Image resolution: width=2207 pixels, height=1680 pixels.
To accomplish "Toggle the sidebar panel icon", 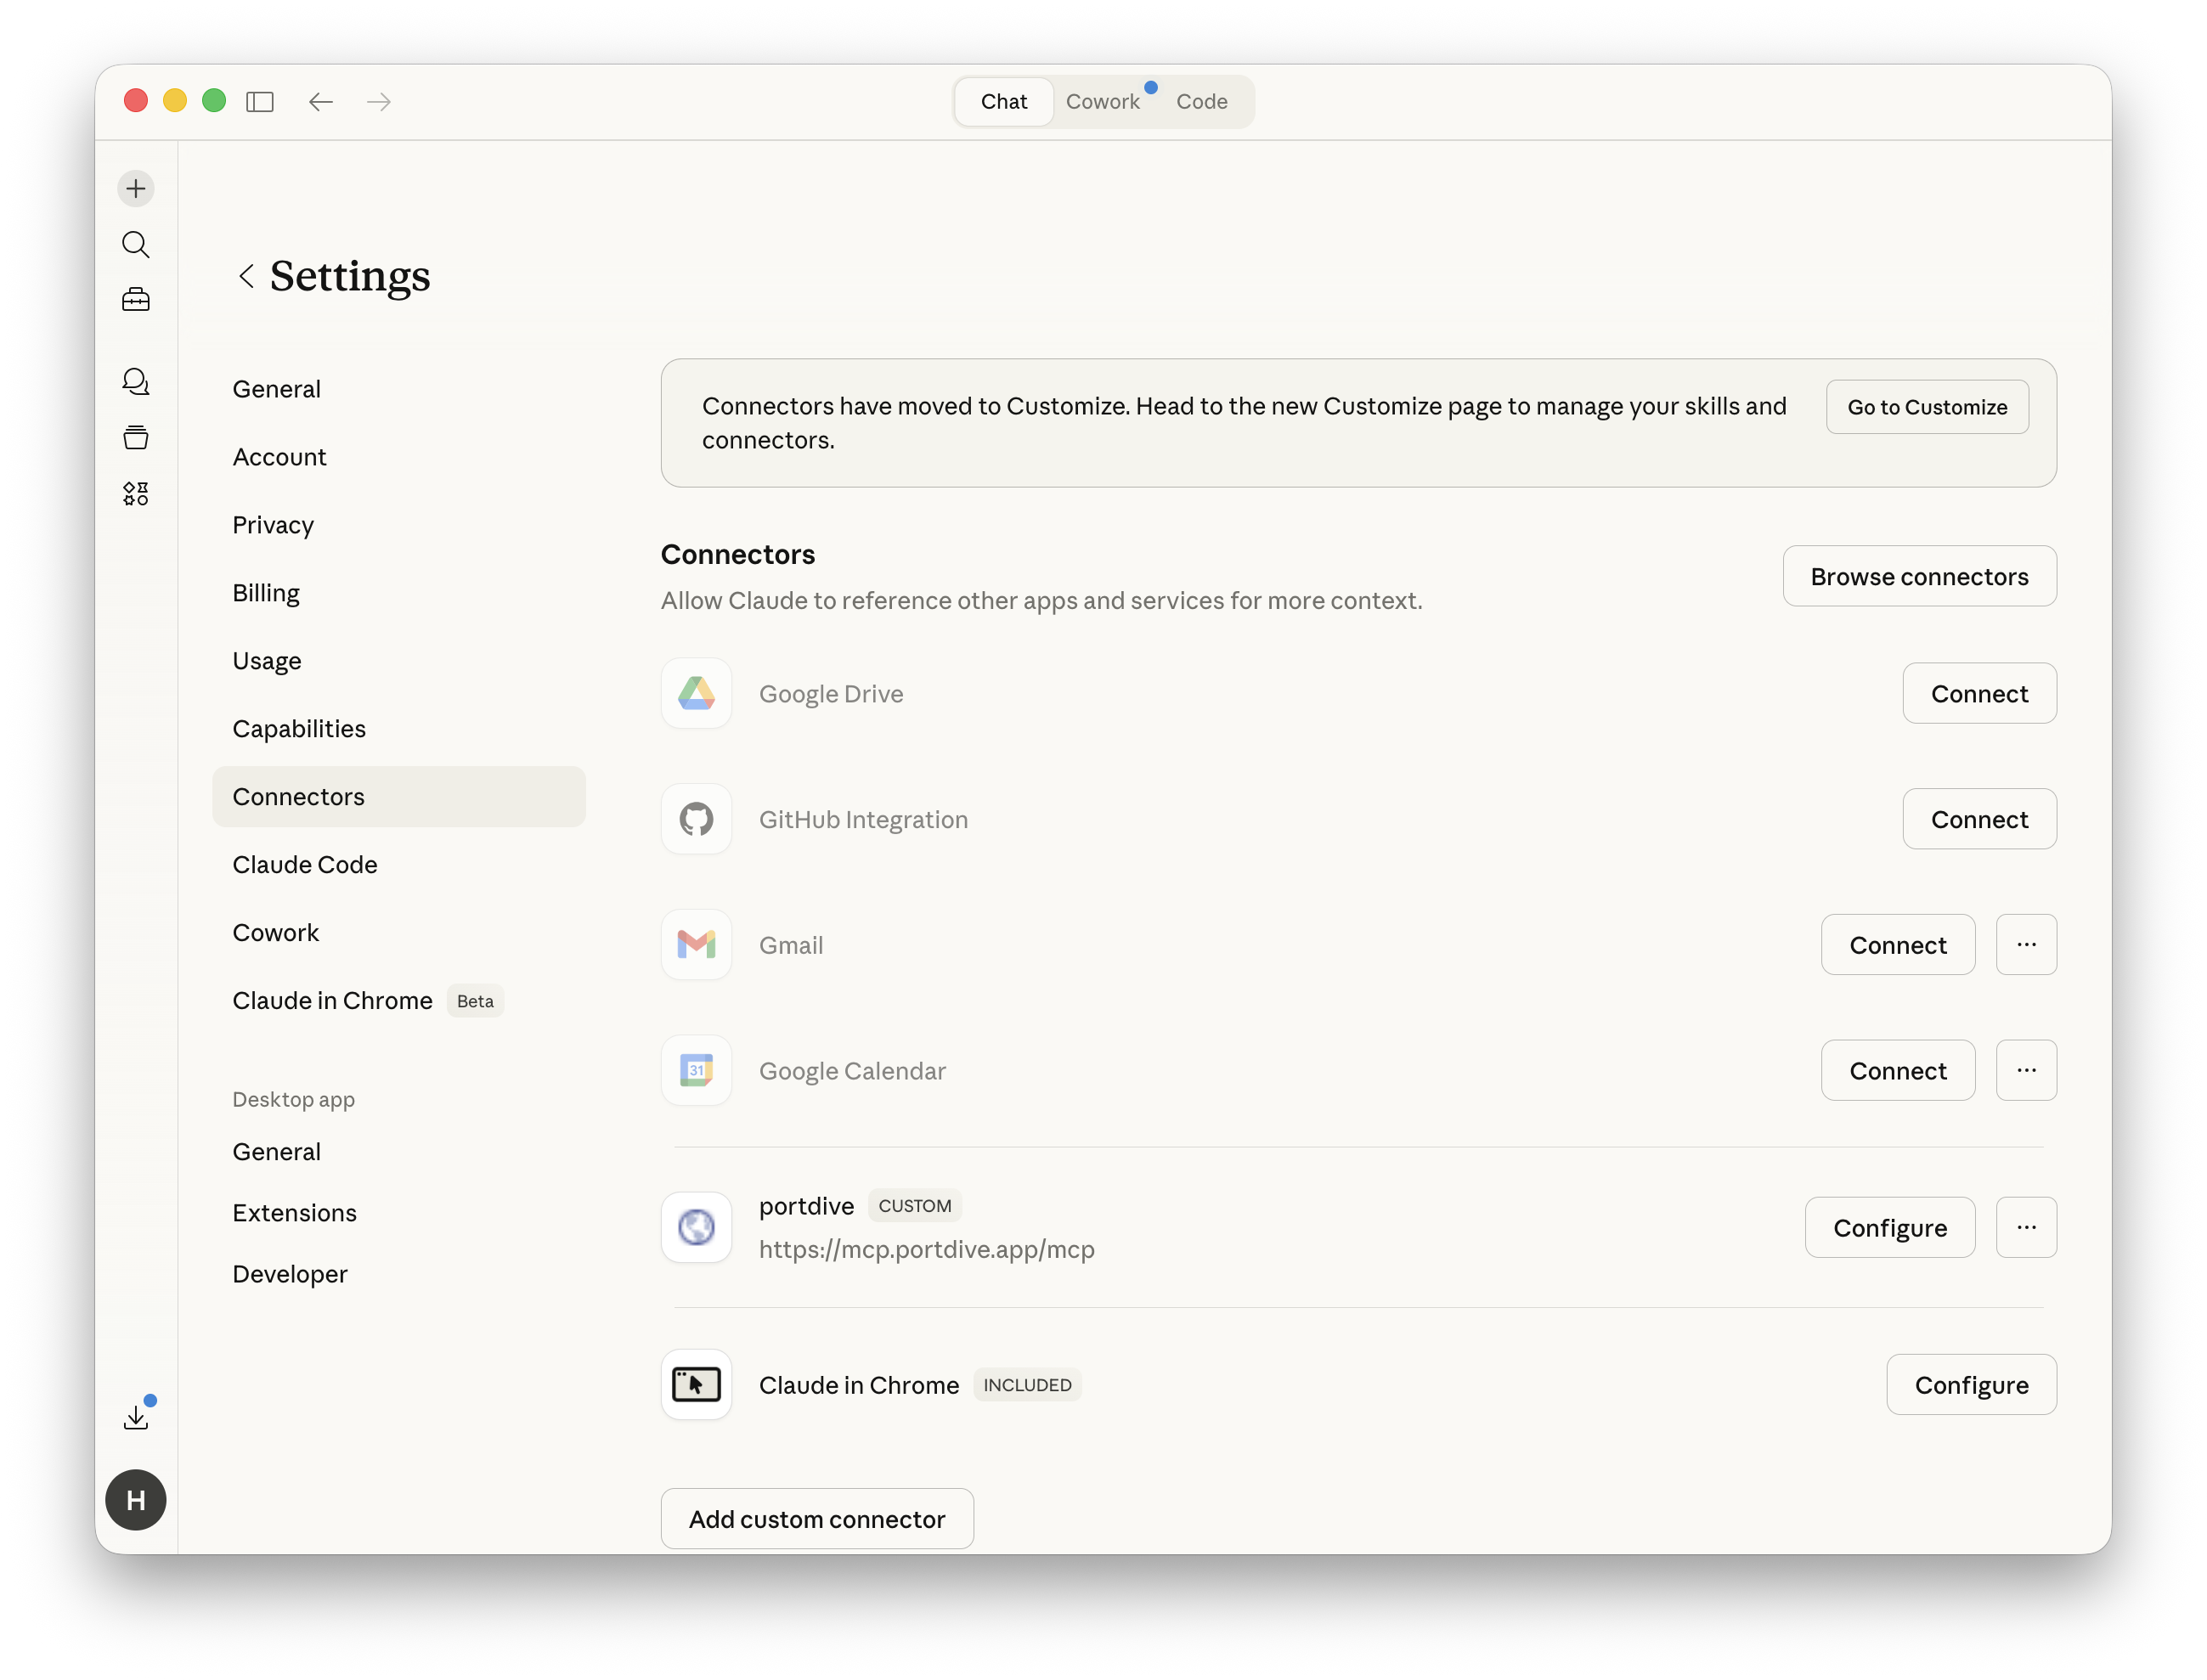I will tap(260, 102).
